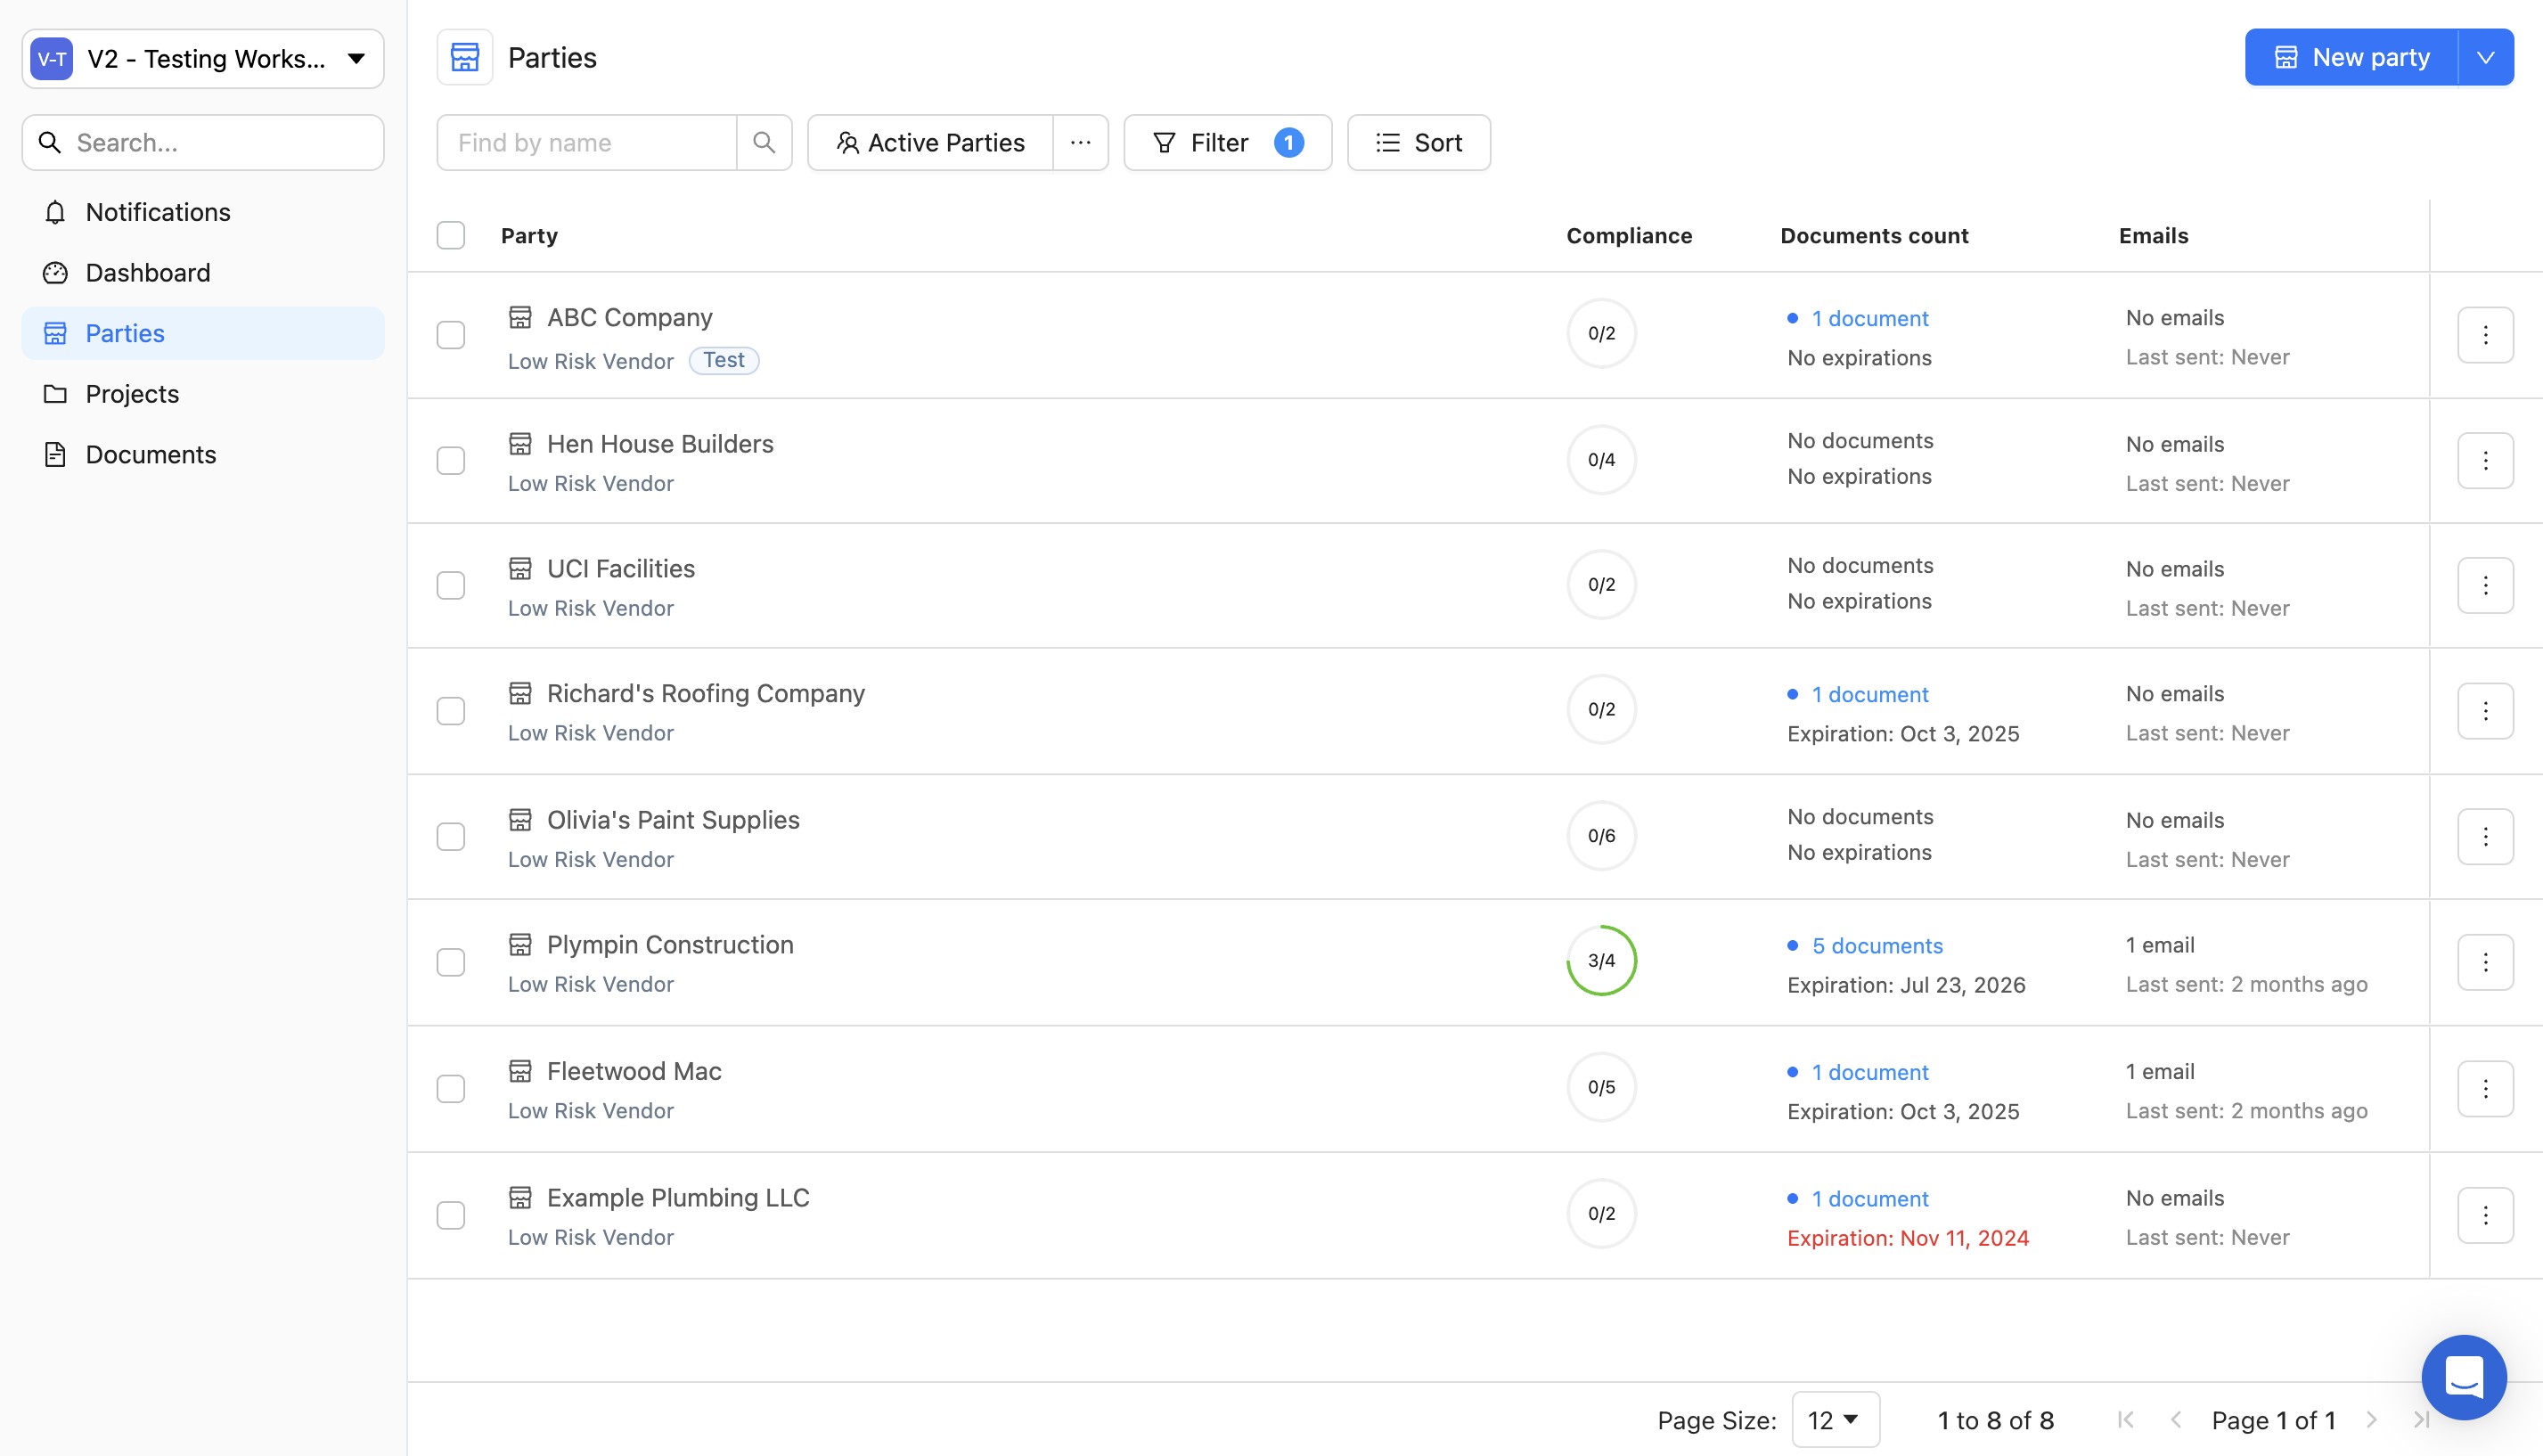2543x1456 pixels.
Task: Tick the Fleetwood Mac row checkbox
Action: point(451,1088)
